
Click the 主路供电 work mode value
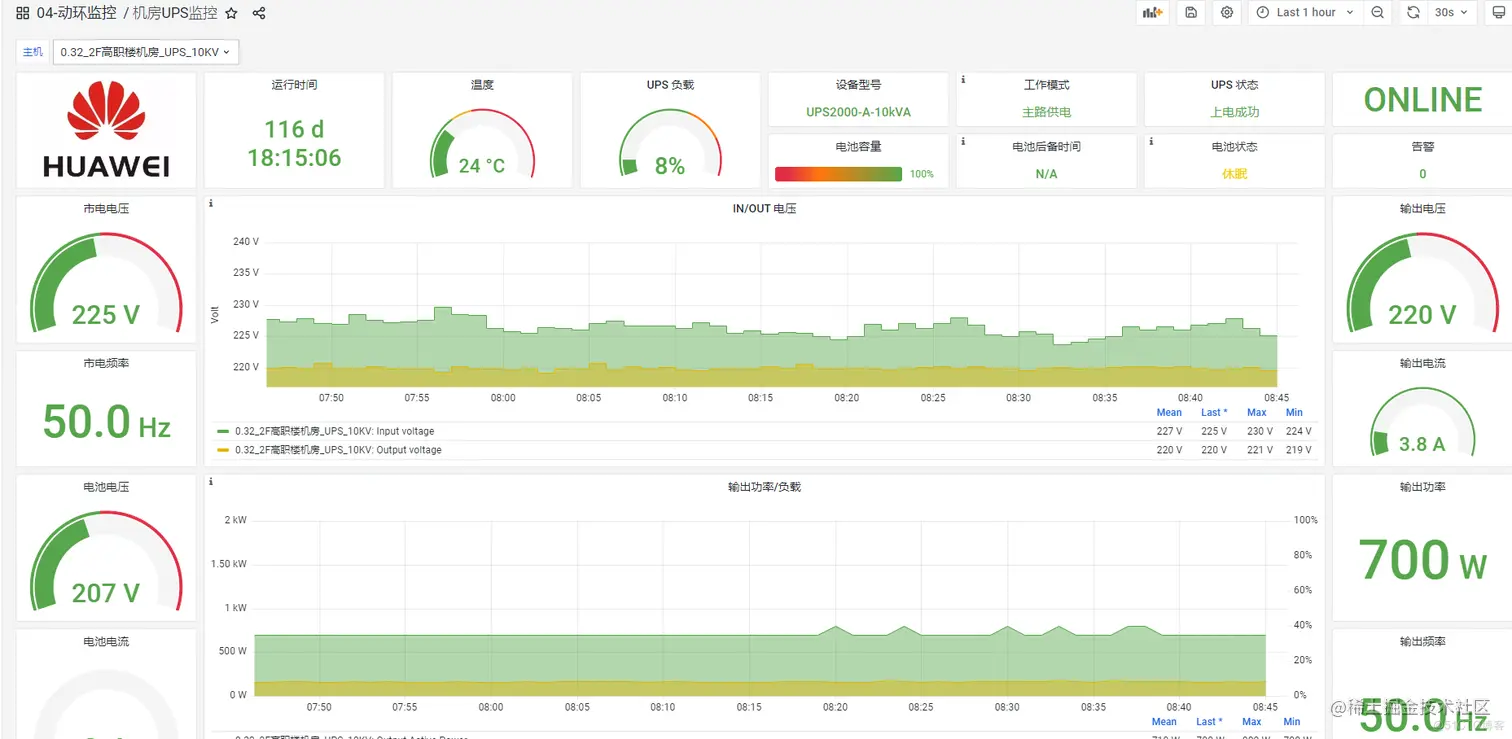tap(1046, 112)
